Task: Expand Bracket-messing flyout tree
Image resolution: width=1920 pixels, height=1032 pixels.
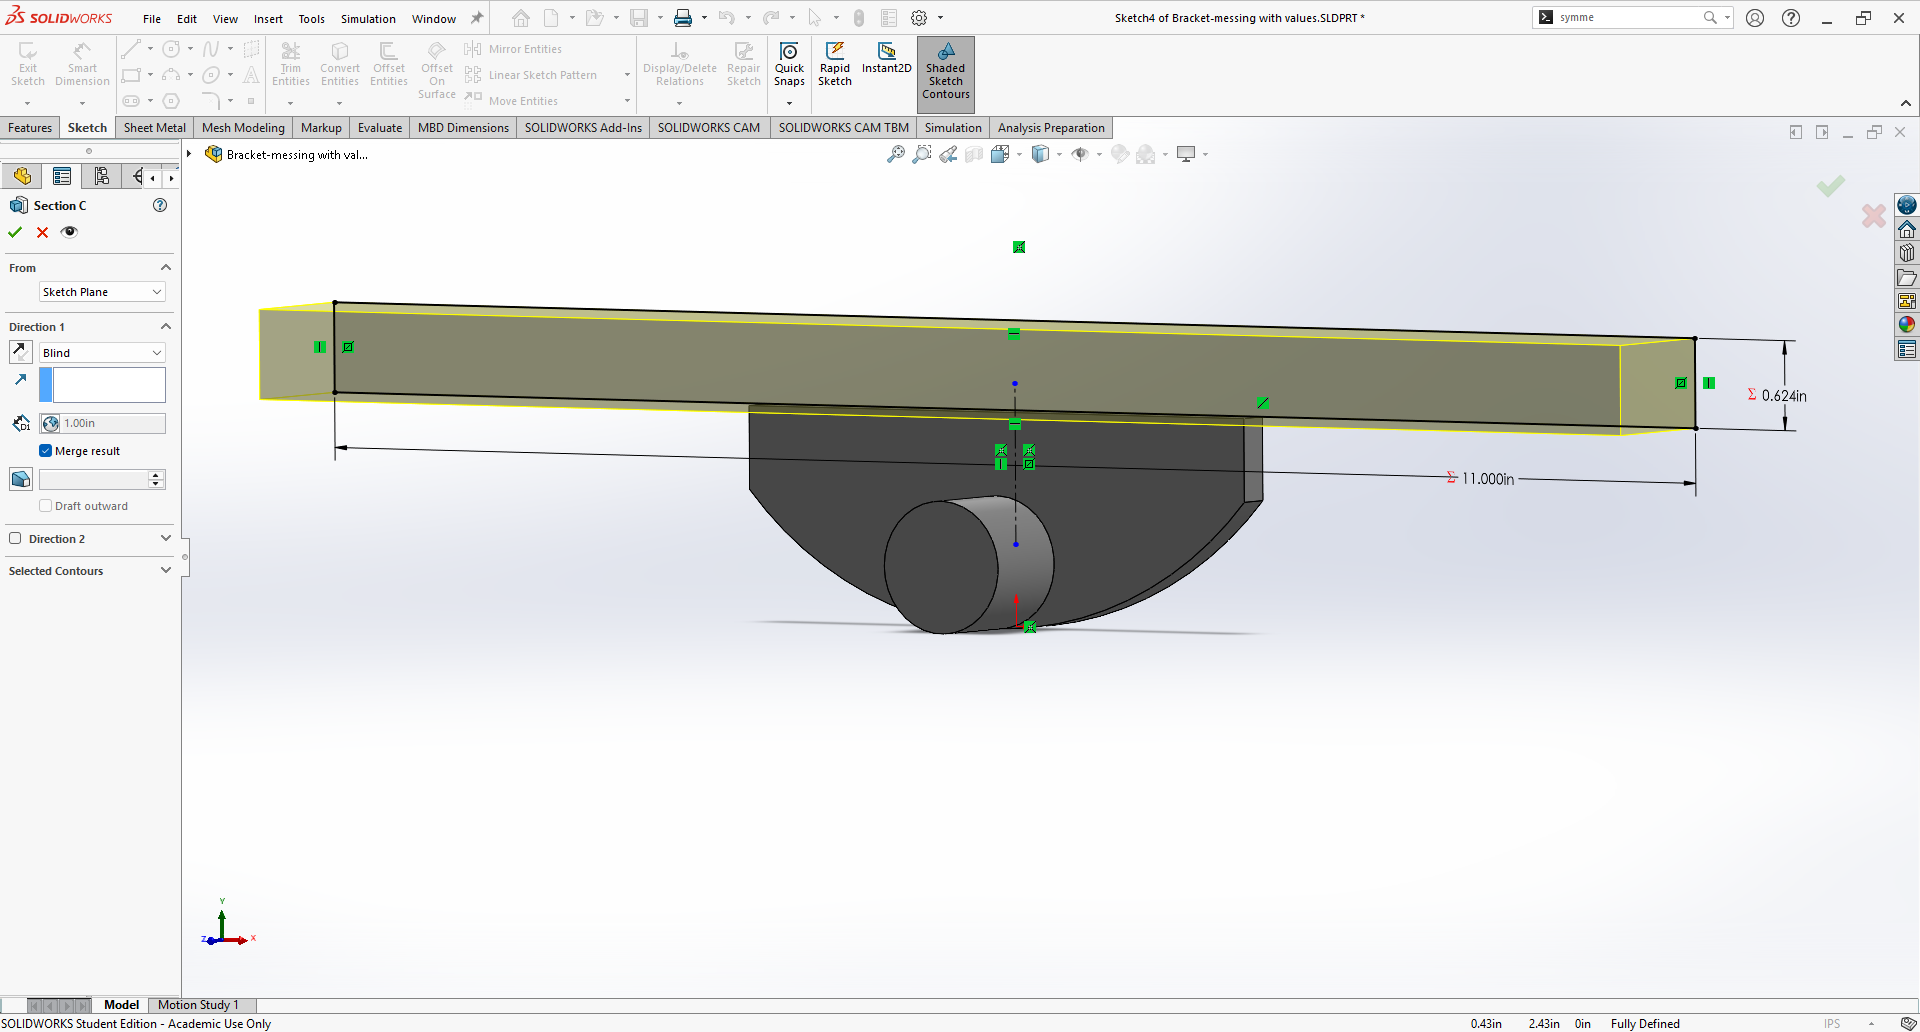Action: tap(189, 154)
